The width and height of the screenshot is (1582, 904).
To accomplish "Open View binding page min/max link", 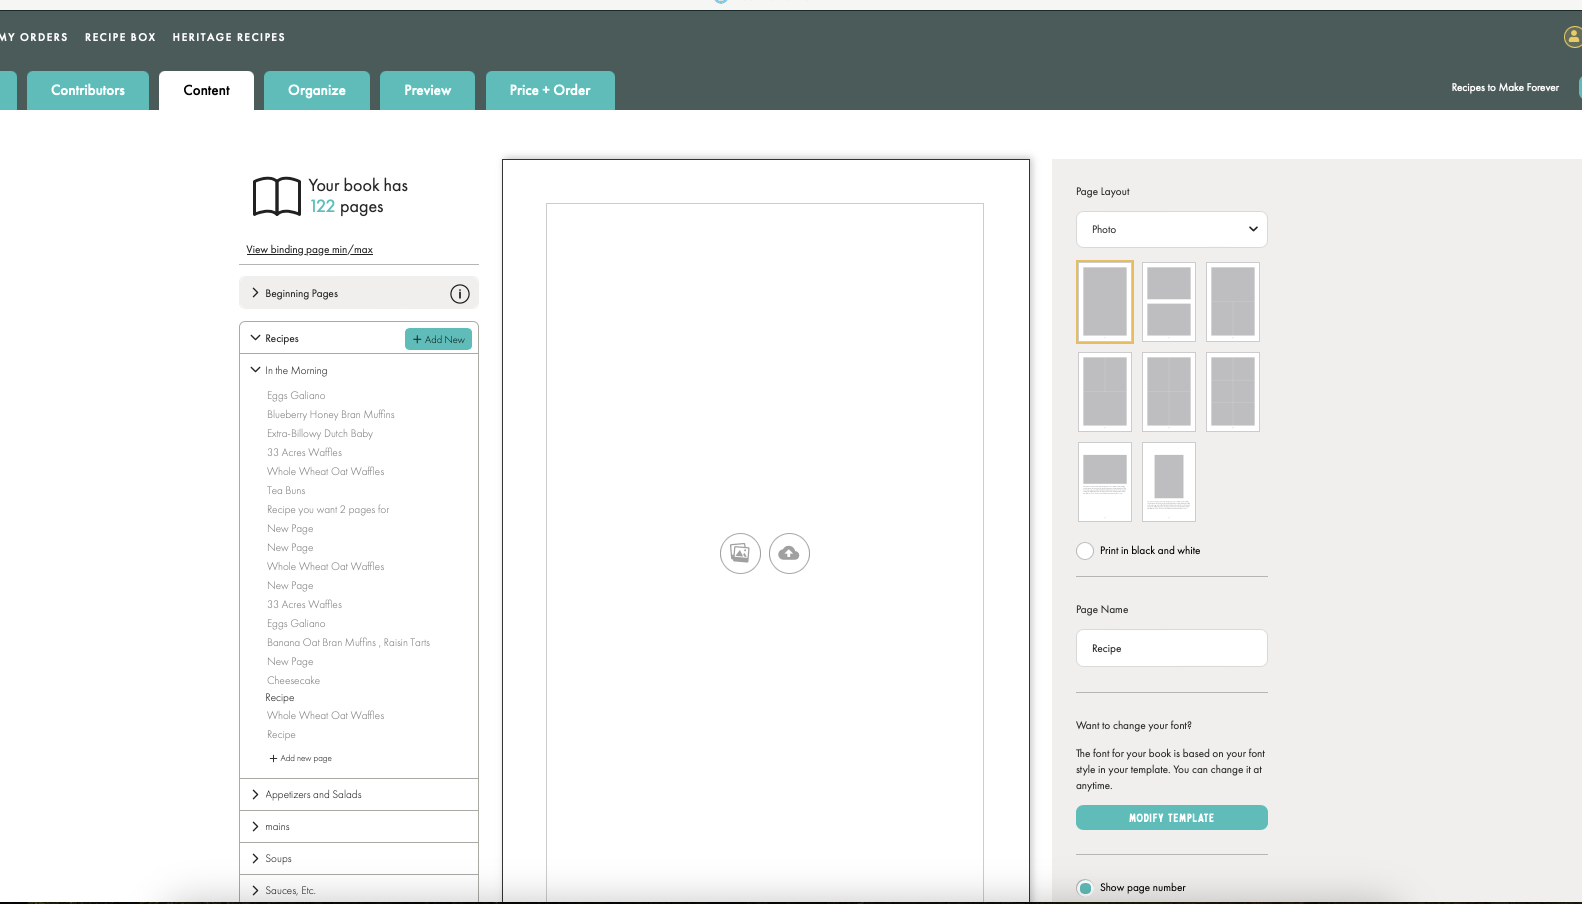I will [x=309, y=250].
